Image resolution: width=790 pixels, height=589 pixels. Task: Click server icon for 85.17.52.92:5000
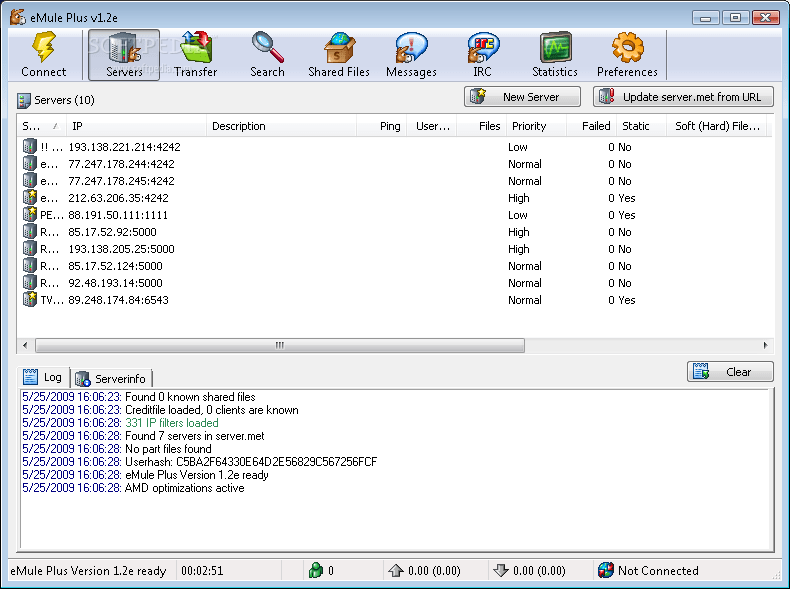[30, 232]
